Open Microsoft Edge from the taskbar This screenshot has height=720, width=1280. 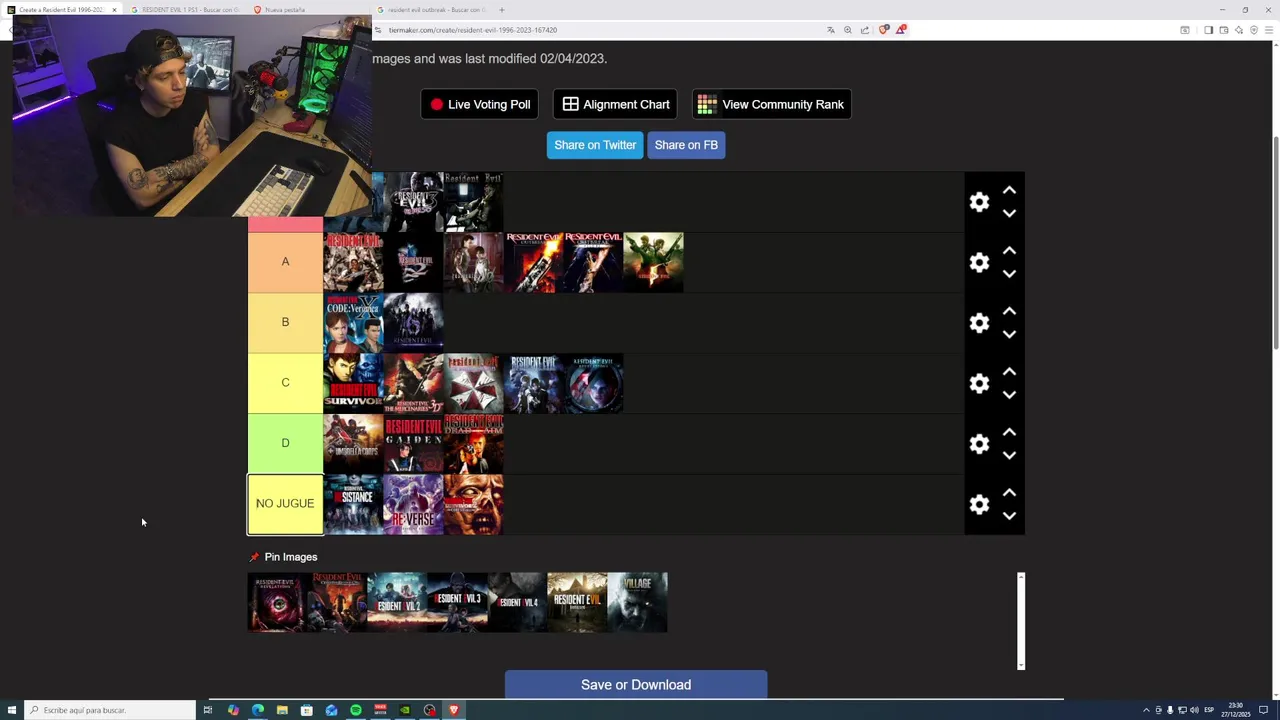[258, 710]
